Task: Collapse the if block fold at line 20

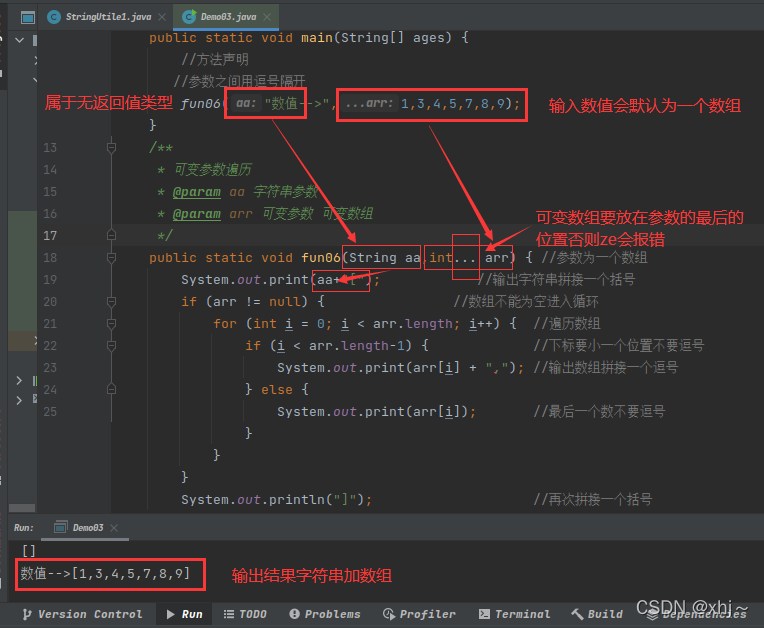Action: [111, 302]
